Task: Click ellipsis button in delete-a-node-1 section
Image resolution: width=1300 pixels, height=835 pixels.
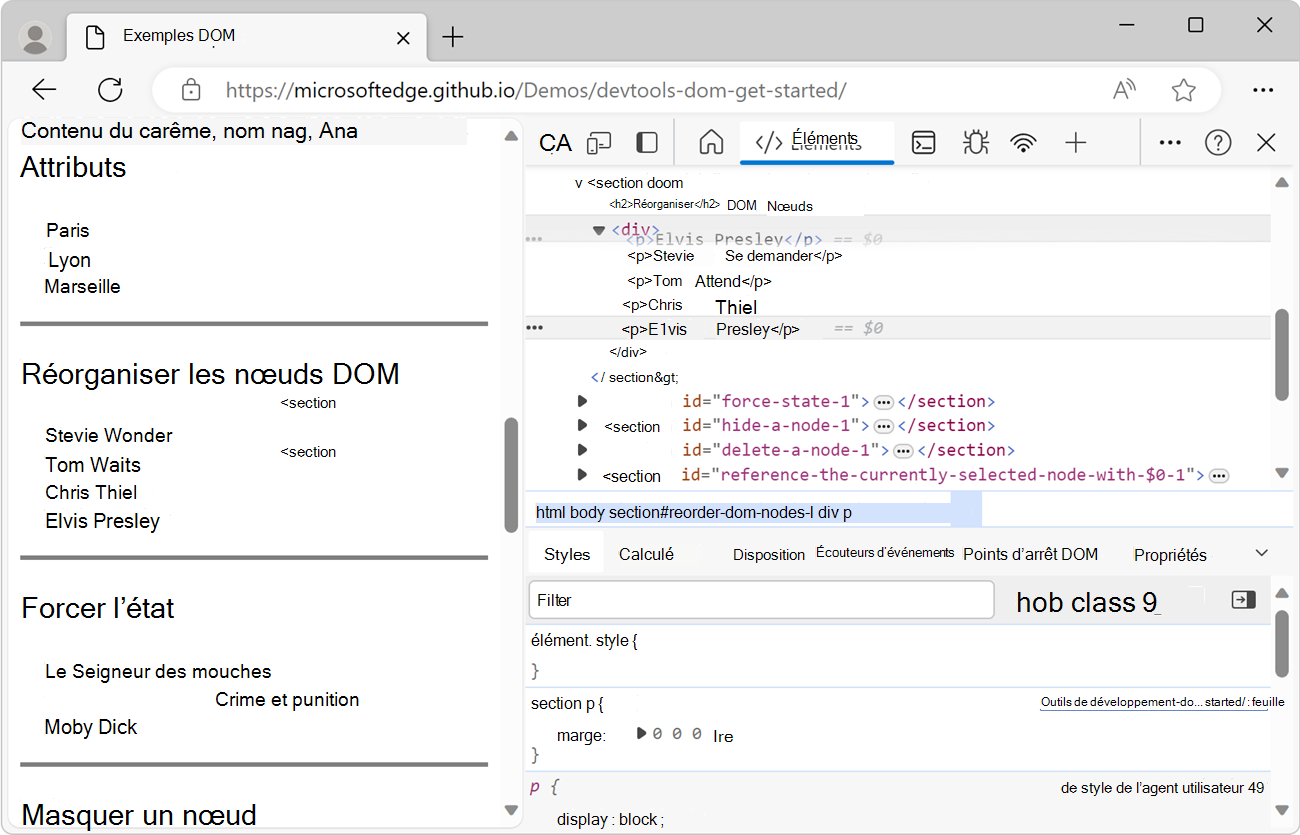Action: pyautogui.click(x=903, y=451)
